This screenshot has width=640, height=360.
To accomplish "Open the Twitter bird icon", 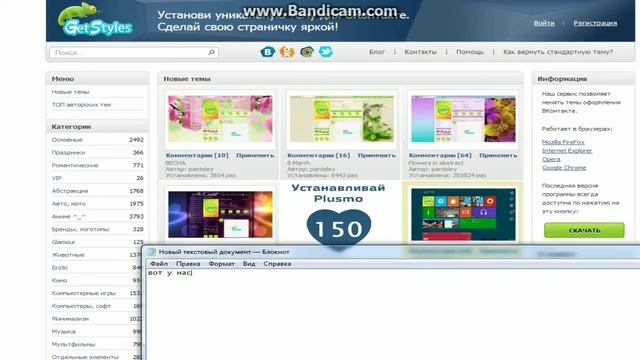I will pos(326,52).
